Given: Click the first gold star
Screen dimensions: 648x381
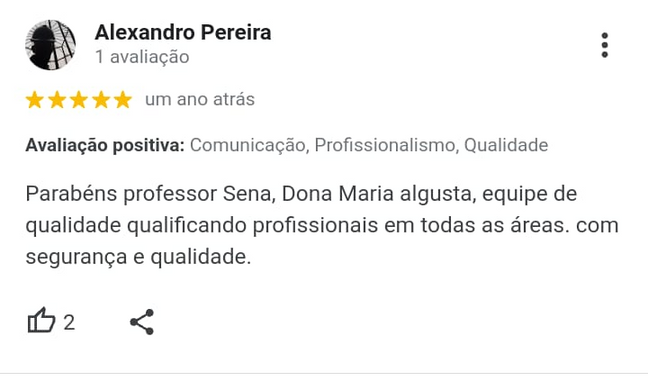Looking at the screenshot, I should pos(35,100).
